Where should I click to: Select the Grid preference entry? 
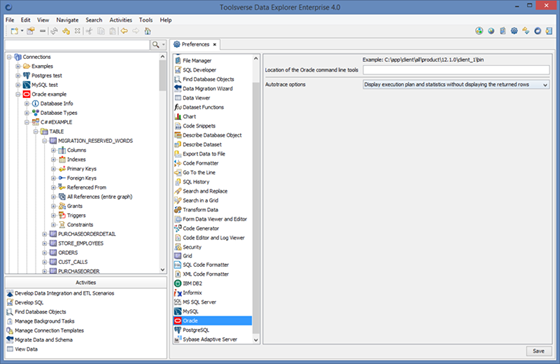[188, 256]
